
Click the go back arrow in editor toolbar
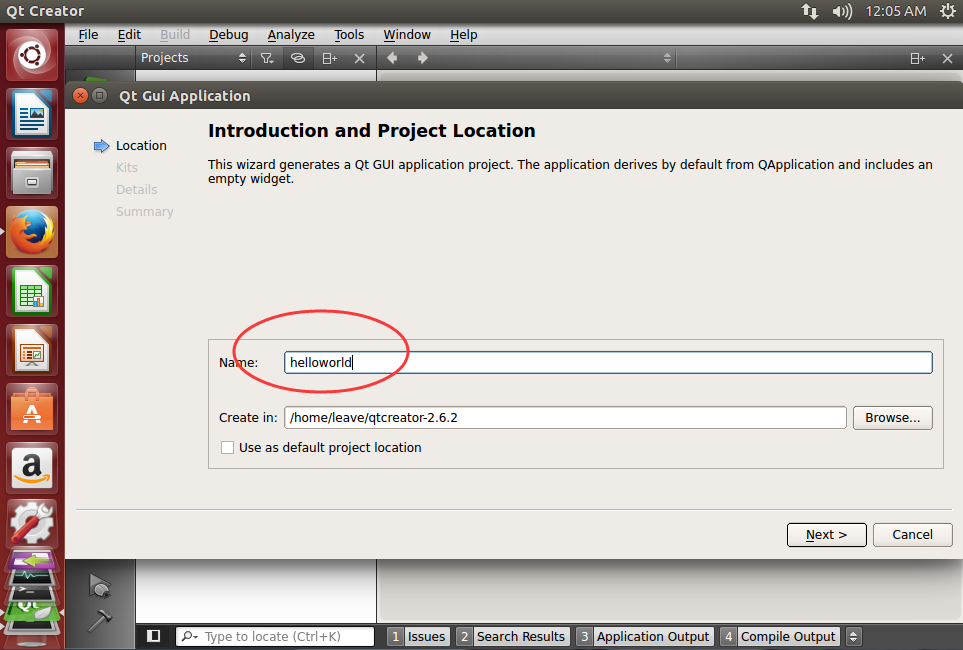coord(392,58)
